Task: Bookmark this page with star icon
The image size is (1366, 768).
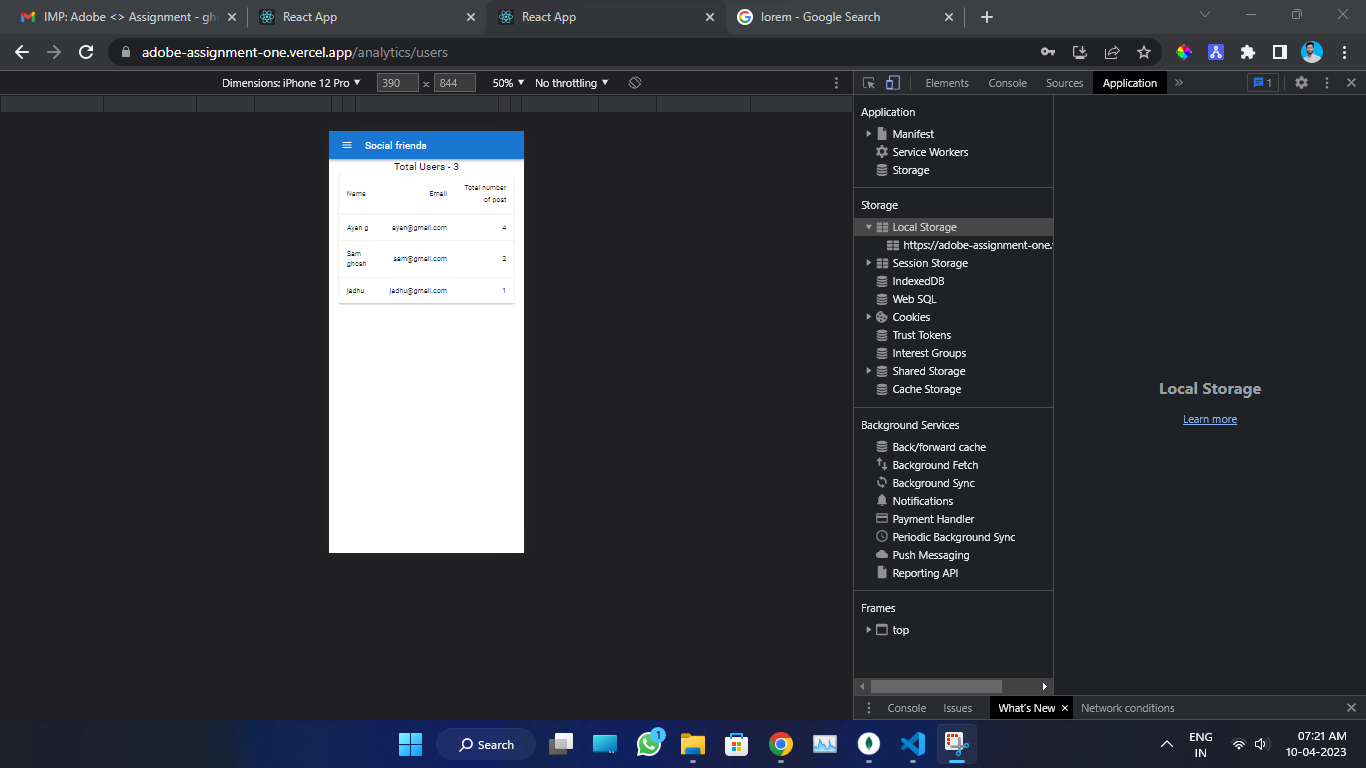Action: [1144, 52]
